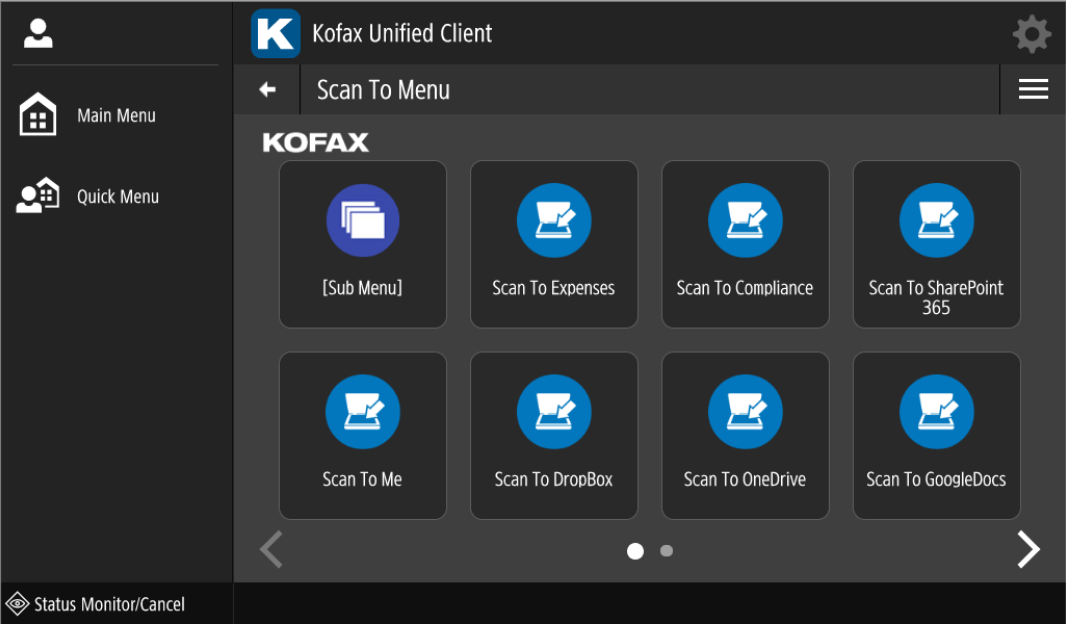1066x624 pixels.
Task: Go back using the left arrow
Action: 267,90
